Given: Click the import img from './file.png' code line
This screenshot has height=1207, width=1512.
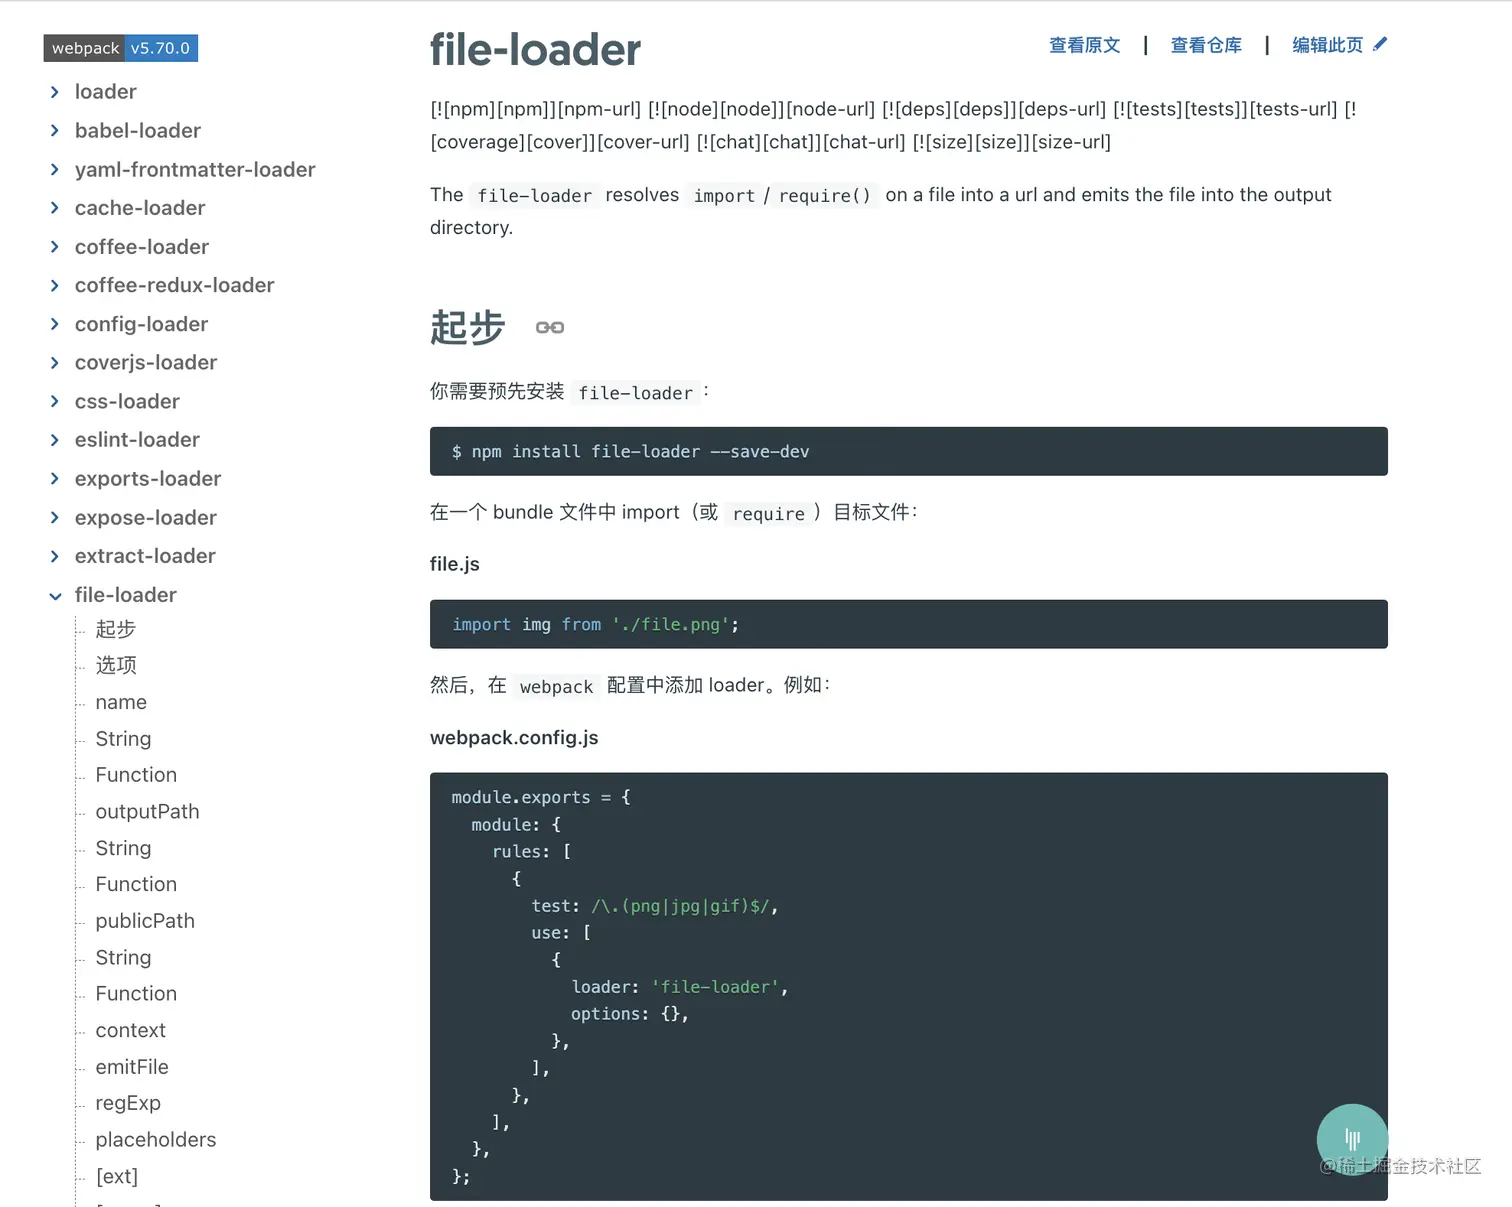Looking at the screenshot, I should tap(595, 624).
